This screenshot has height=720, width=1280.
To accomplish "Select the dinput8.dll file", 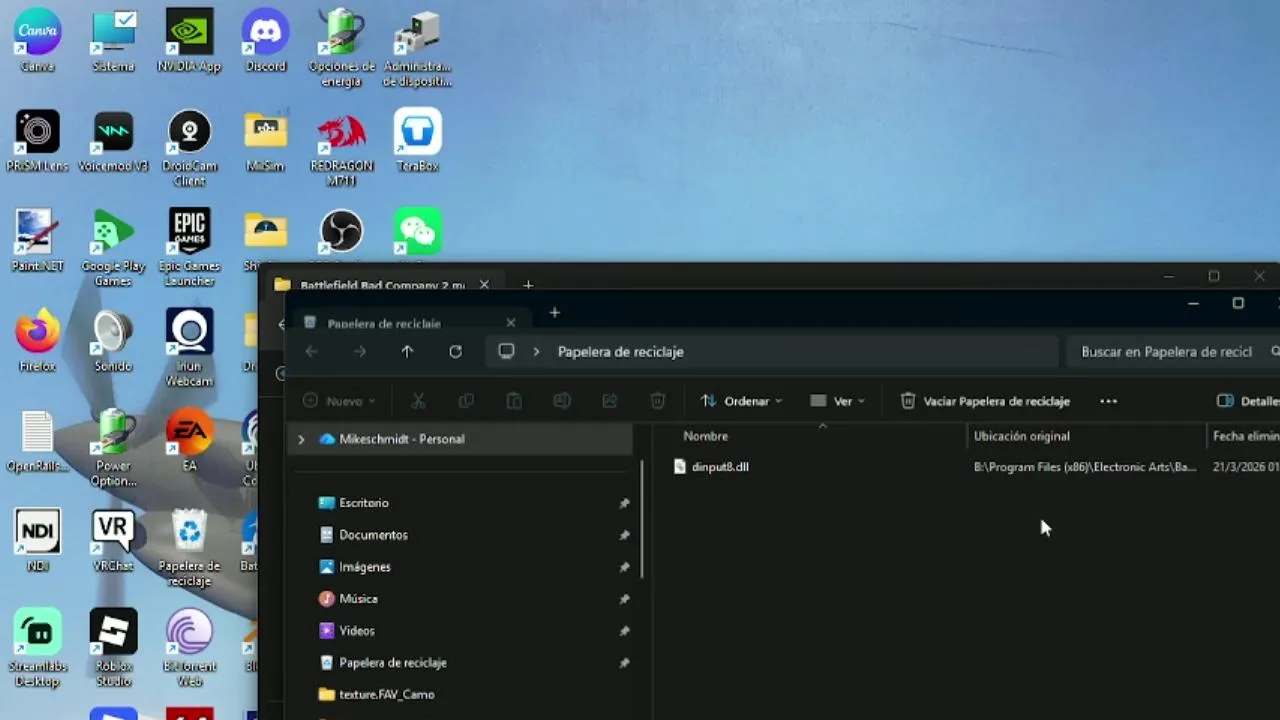I will pos(719,467).
